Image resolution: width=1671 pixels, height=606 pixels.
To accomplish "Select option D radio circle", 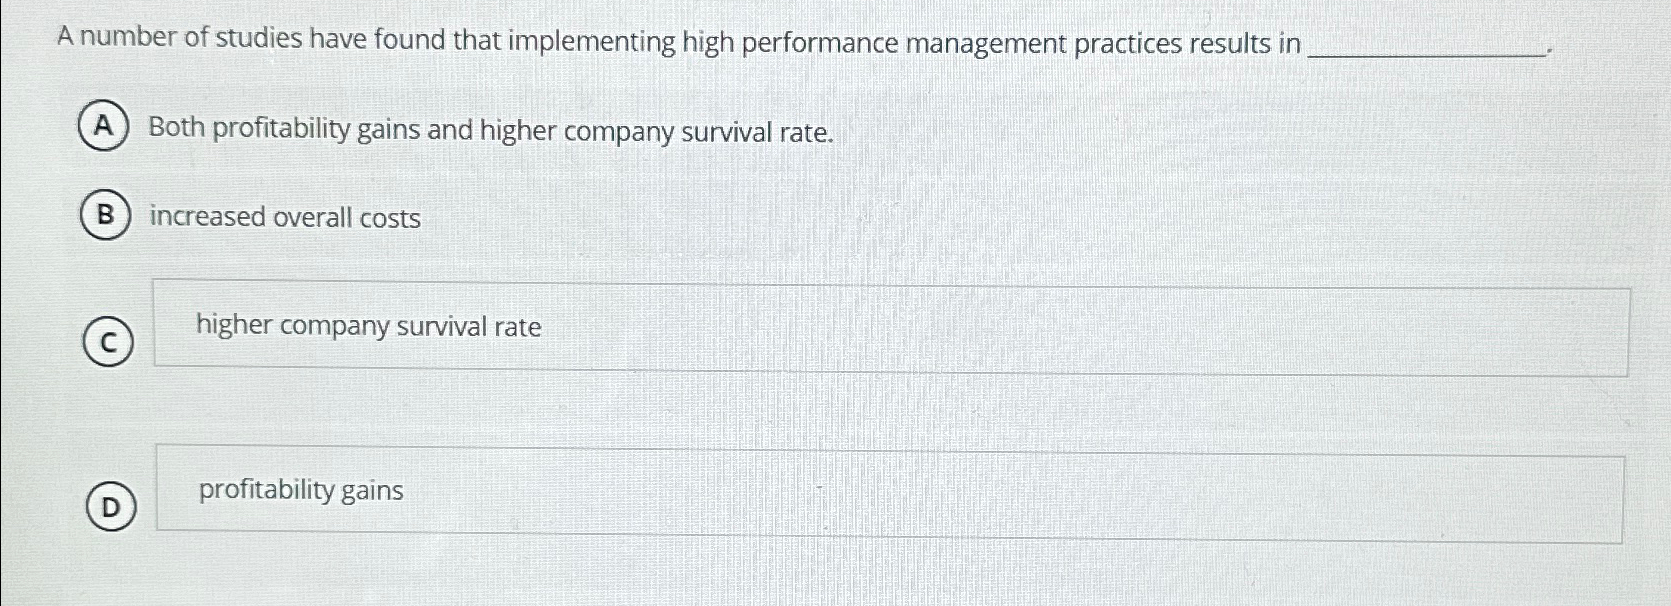I will coord(110,506).
